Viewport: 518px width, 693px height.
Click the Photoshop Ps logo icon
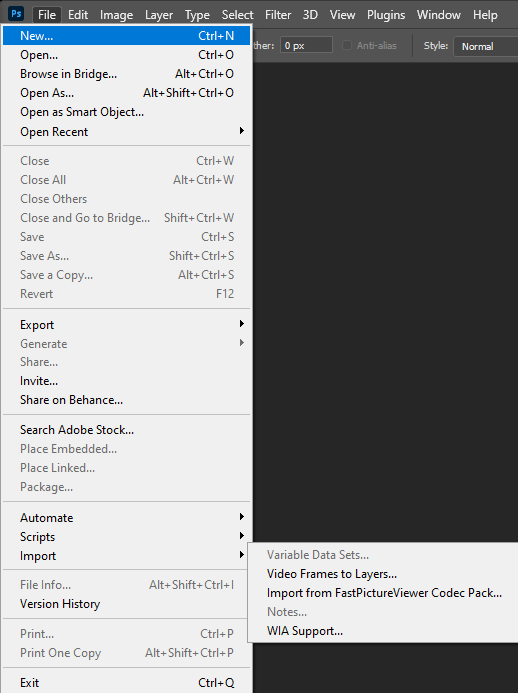pos(16,14)
